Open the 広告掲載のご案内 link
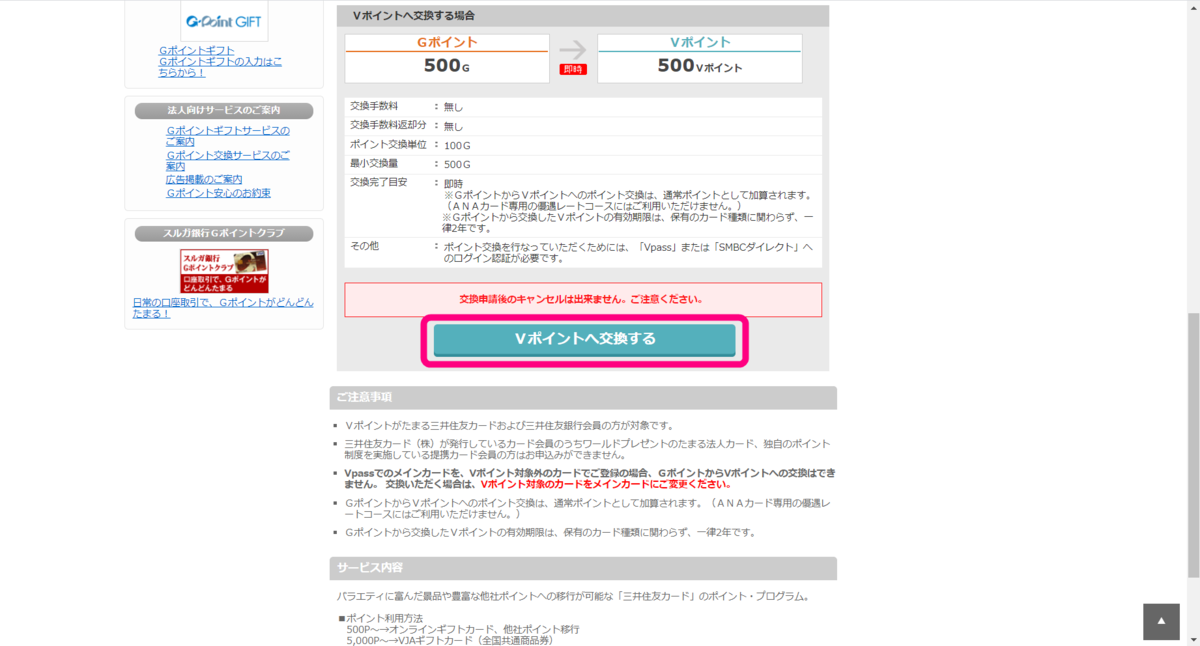 coord(204,179)
